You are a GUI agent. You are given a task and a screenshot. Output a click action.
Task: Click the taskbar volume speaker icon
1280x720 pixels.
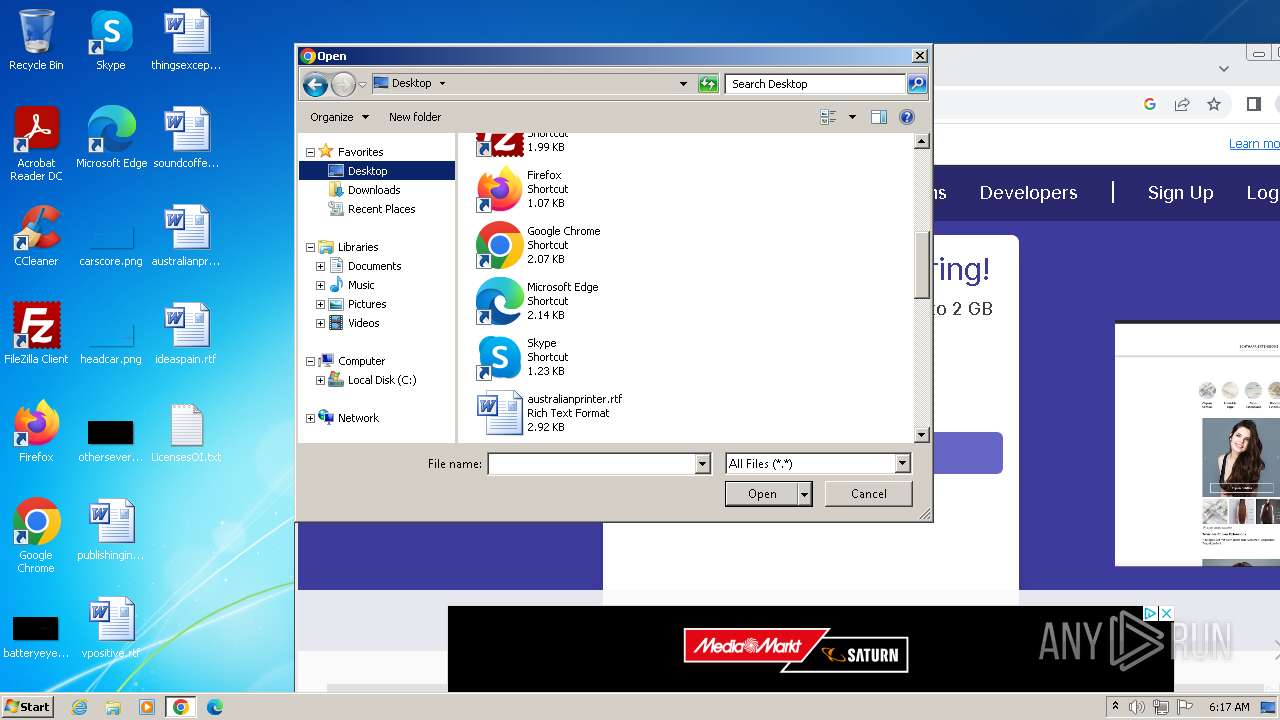coord(1137,707)
